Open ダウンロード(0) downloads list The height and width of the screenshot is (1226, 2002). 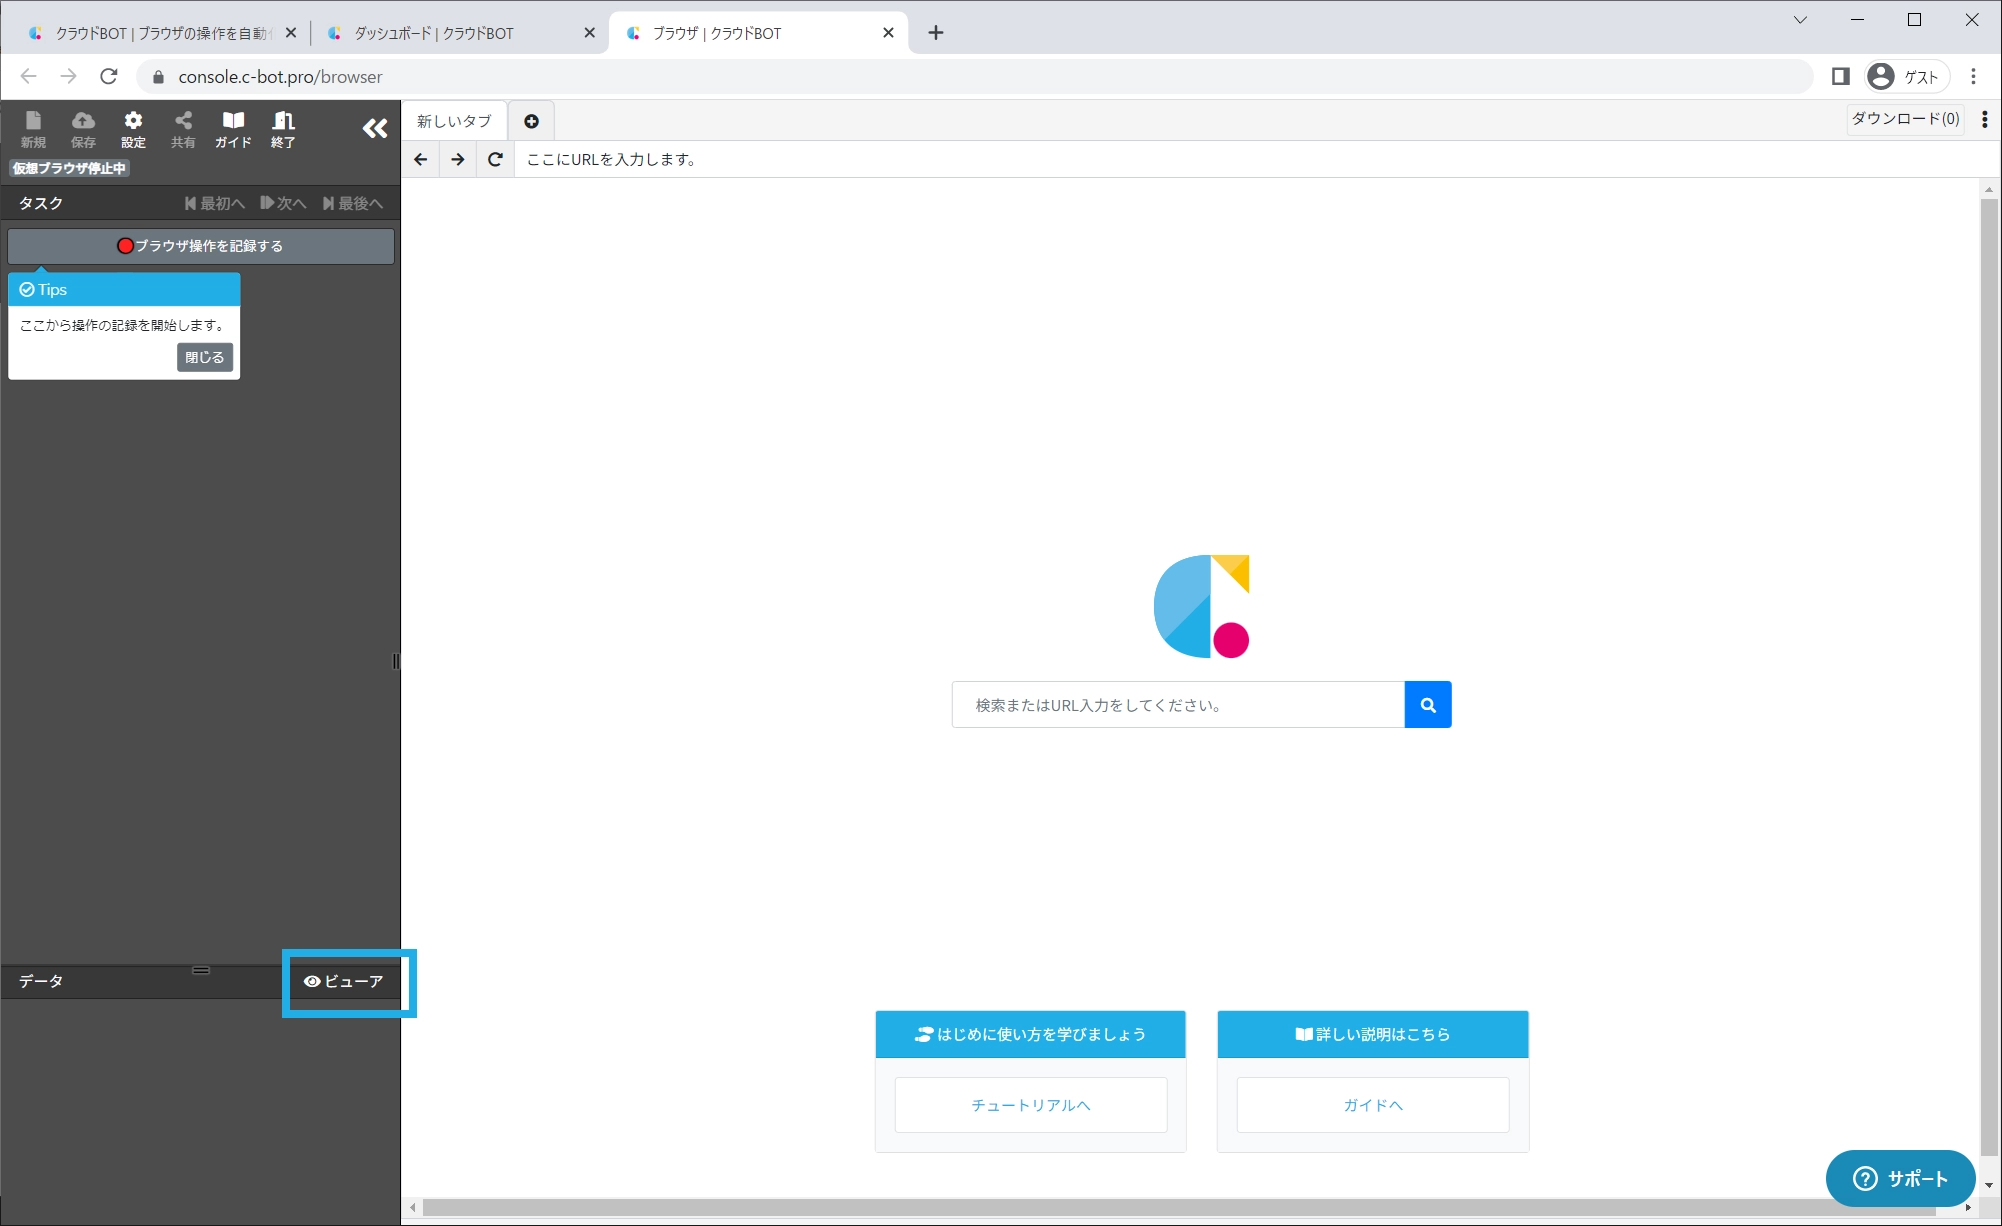tap(1904, 119)
